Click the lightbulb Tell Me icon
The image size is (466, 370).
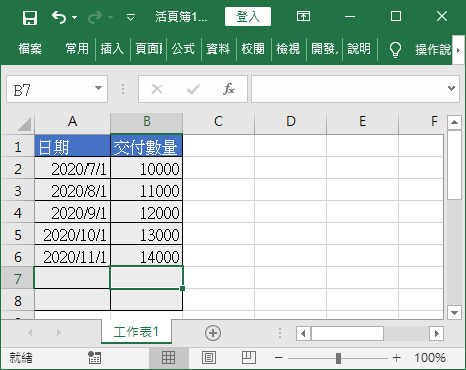(x=395, y=50)
